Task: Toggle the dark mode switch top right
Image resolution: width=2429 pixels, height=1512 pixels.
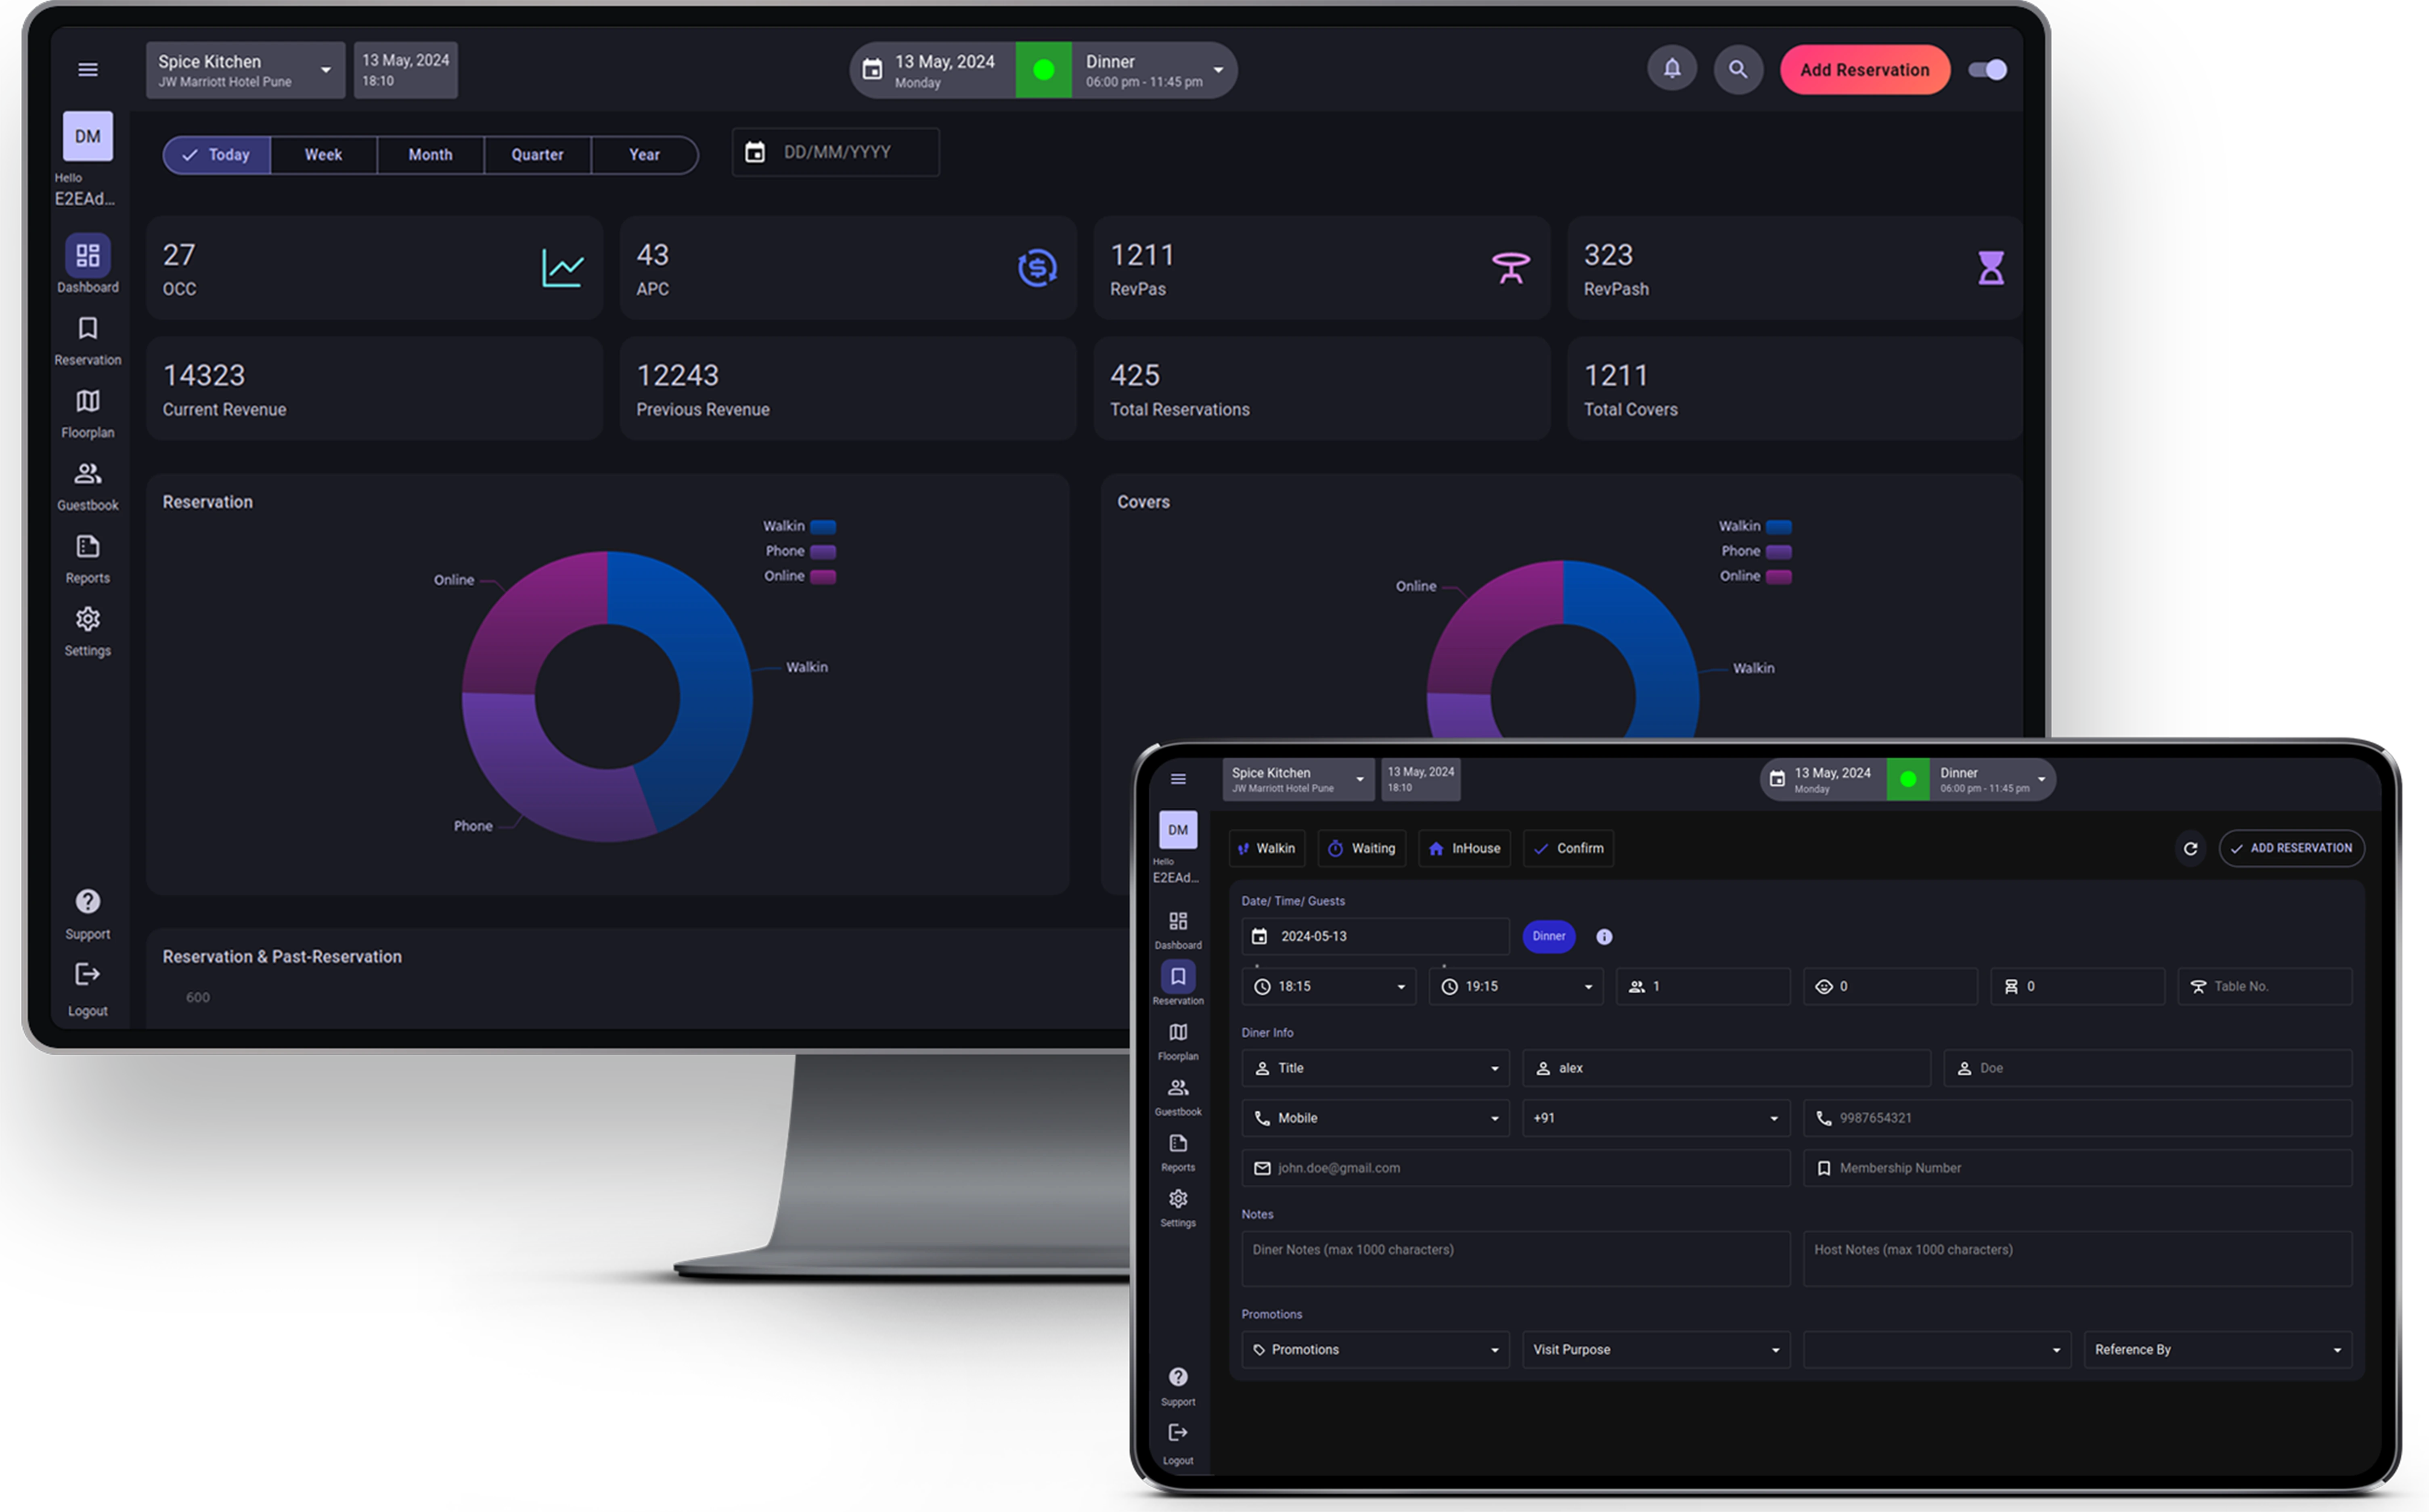Action: point(1988,68)
